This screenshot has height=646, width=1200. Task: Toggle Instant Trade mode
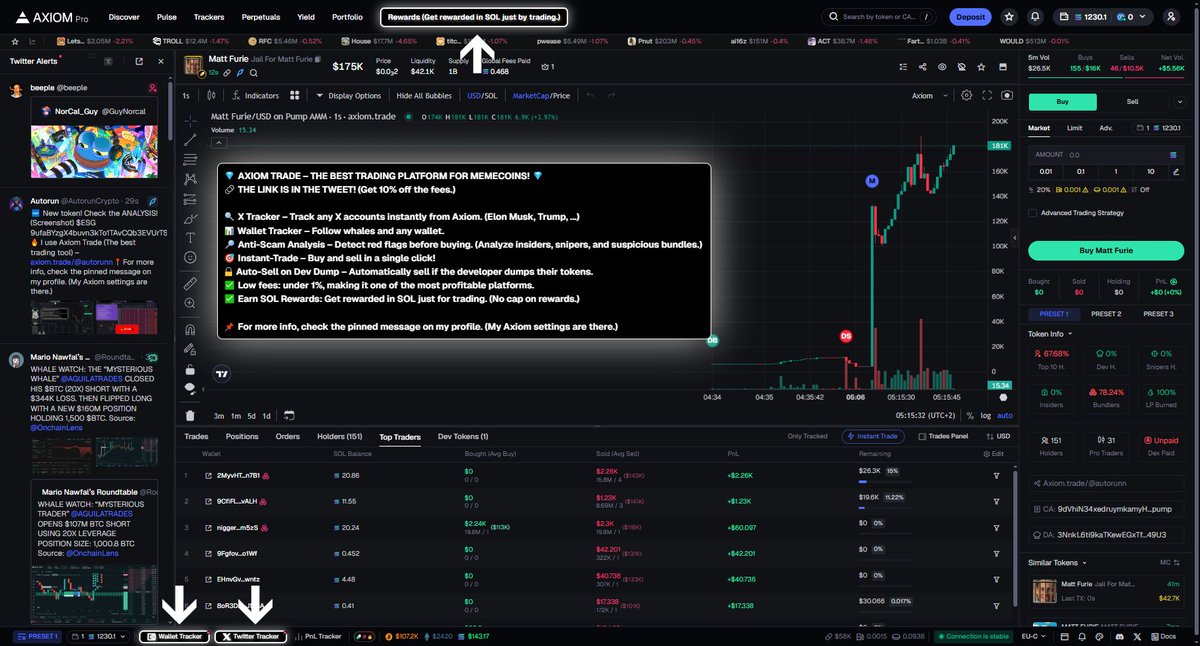pos(875,436)
